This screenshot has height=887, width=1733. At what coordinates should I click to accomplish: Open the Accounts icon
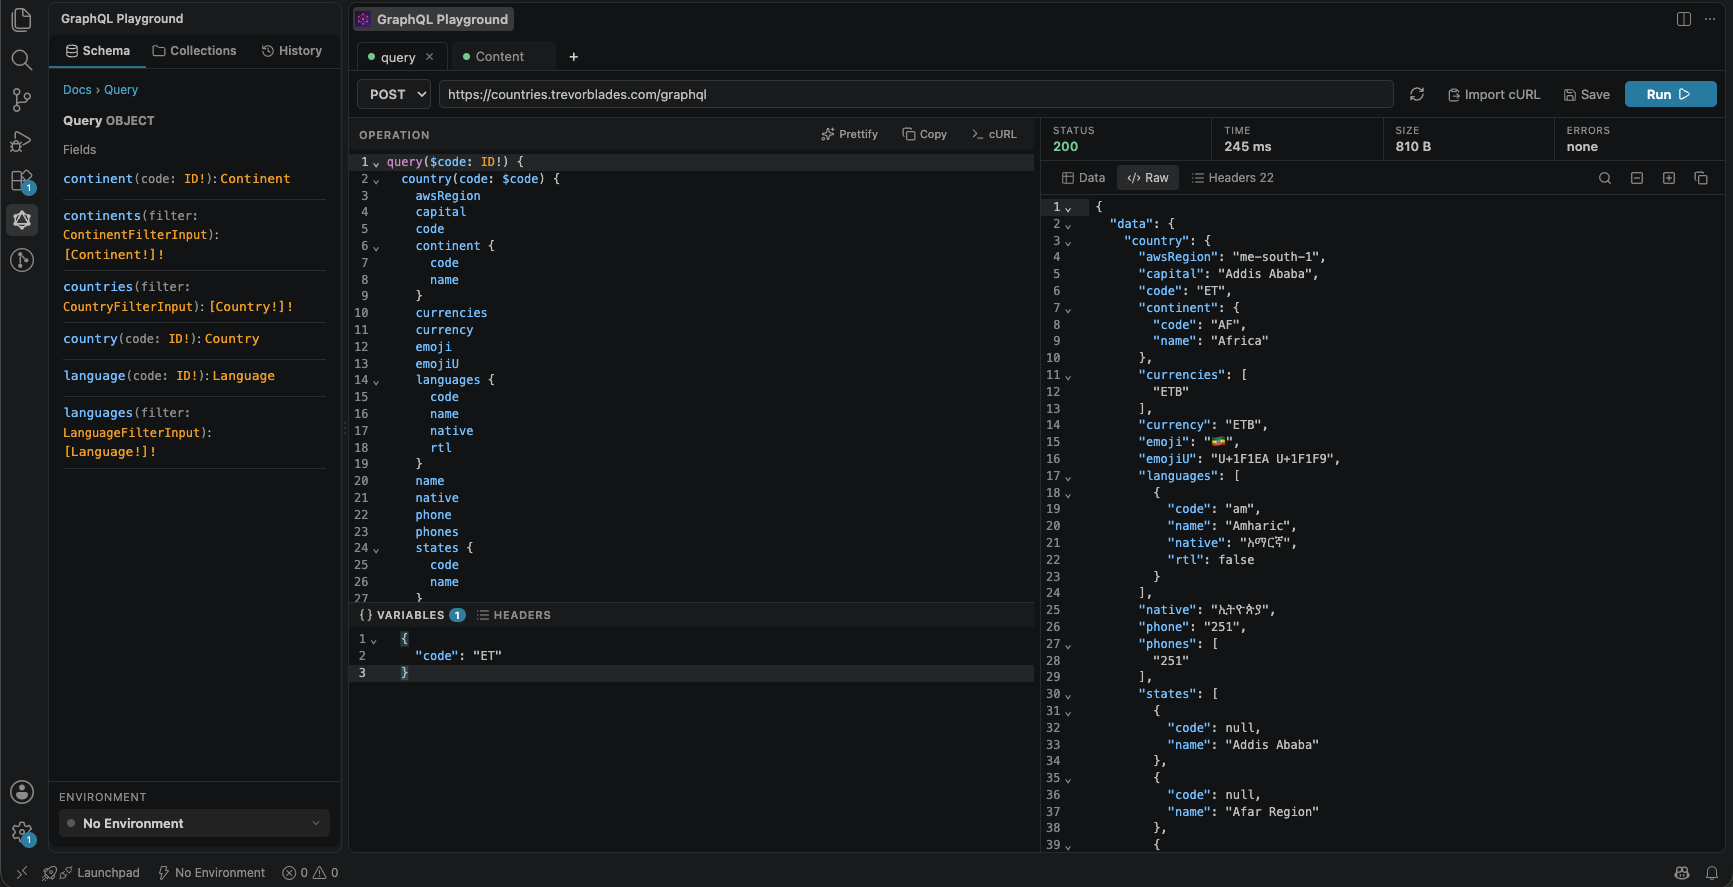[x=21, y=792]
